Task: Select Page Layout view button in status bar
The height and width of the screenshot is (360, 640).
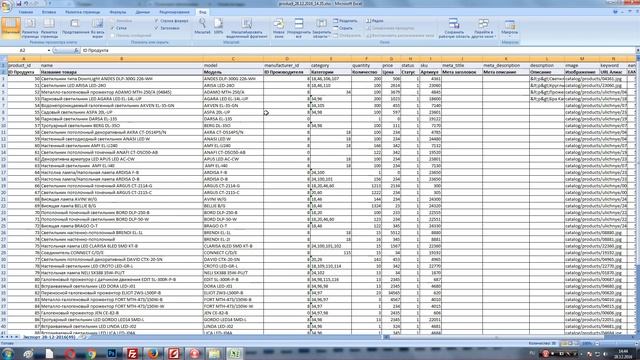Action: pyautogui.click(x=571, y=344)
